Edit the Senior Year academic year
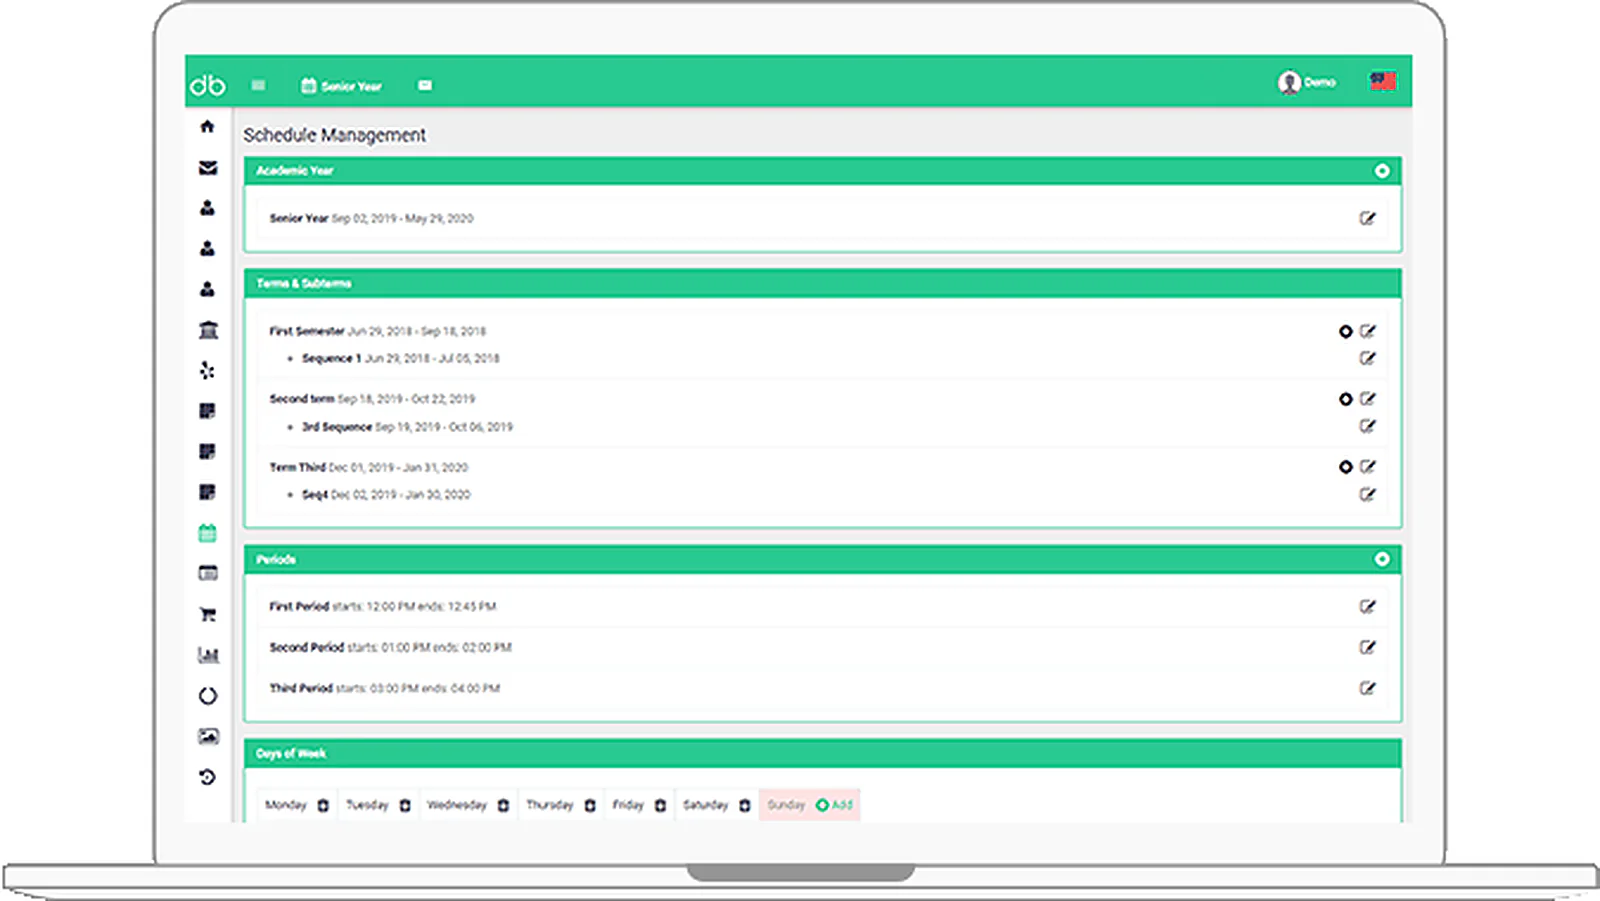Viewport: 1600px width, 901px height. pyautogui.click(x=1367, y=218)
